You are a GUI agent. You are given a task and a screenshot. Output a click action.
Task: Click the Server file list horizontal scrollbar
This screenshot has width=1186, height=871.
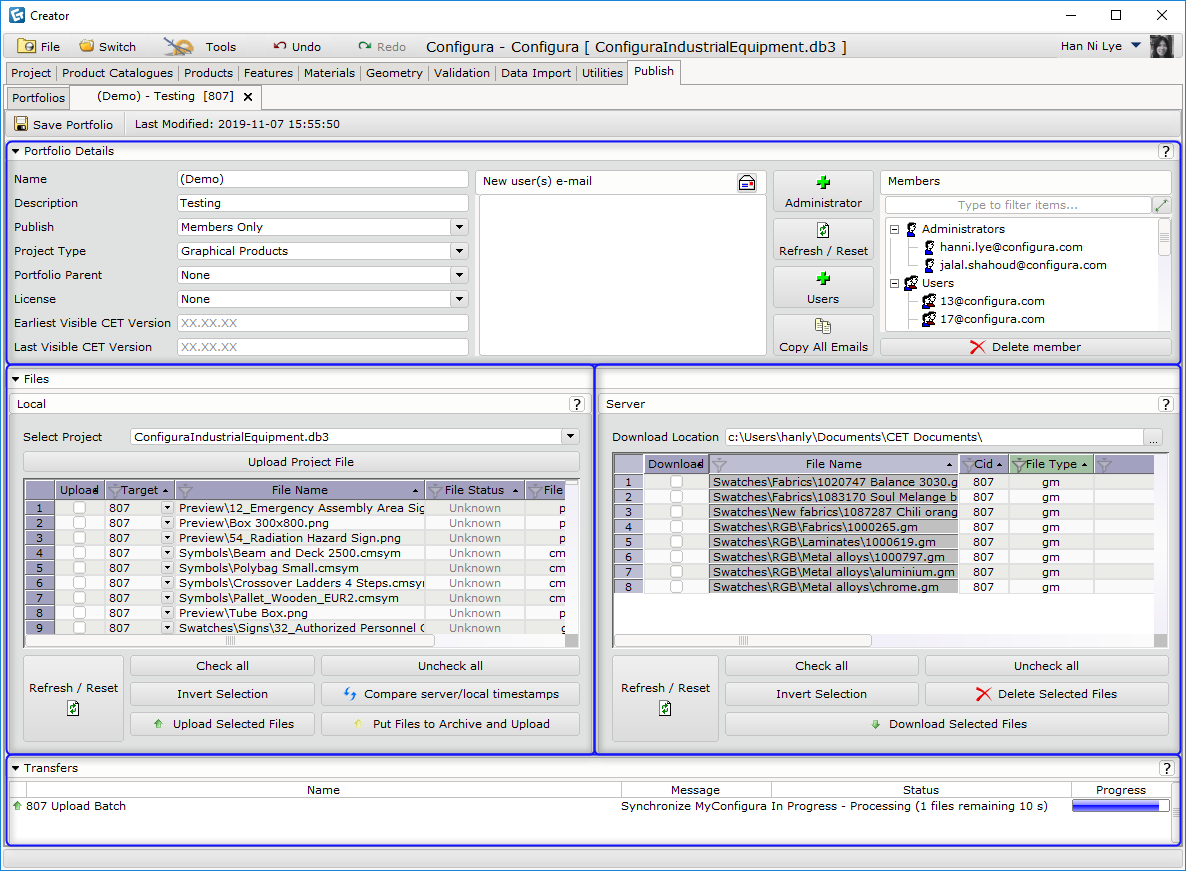click(x=743, y=641)
